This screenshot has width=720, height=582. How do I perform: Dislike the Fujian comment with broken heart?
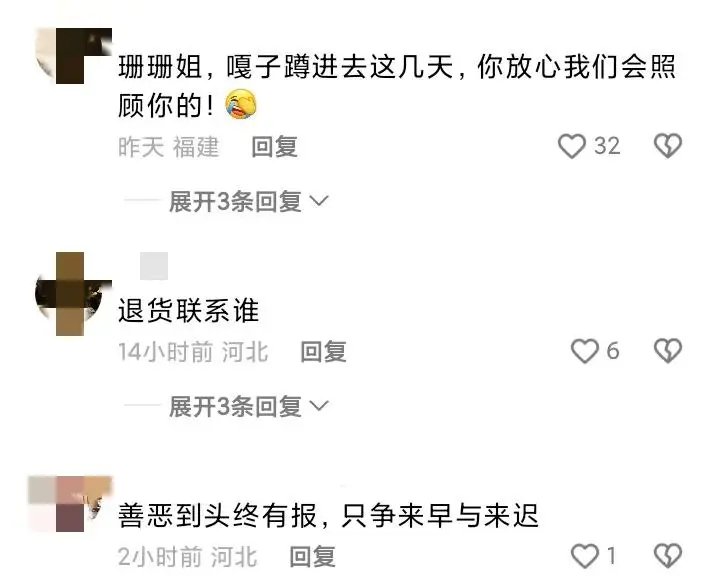[x=668, y=146]
